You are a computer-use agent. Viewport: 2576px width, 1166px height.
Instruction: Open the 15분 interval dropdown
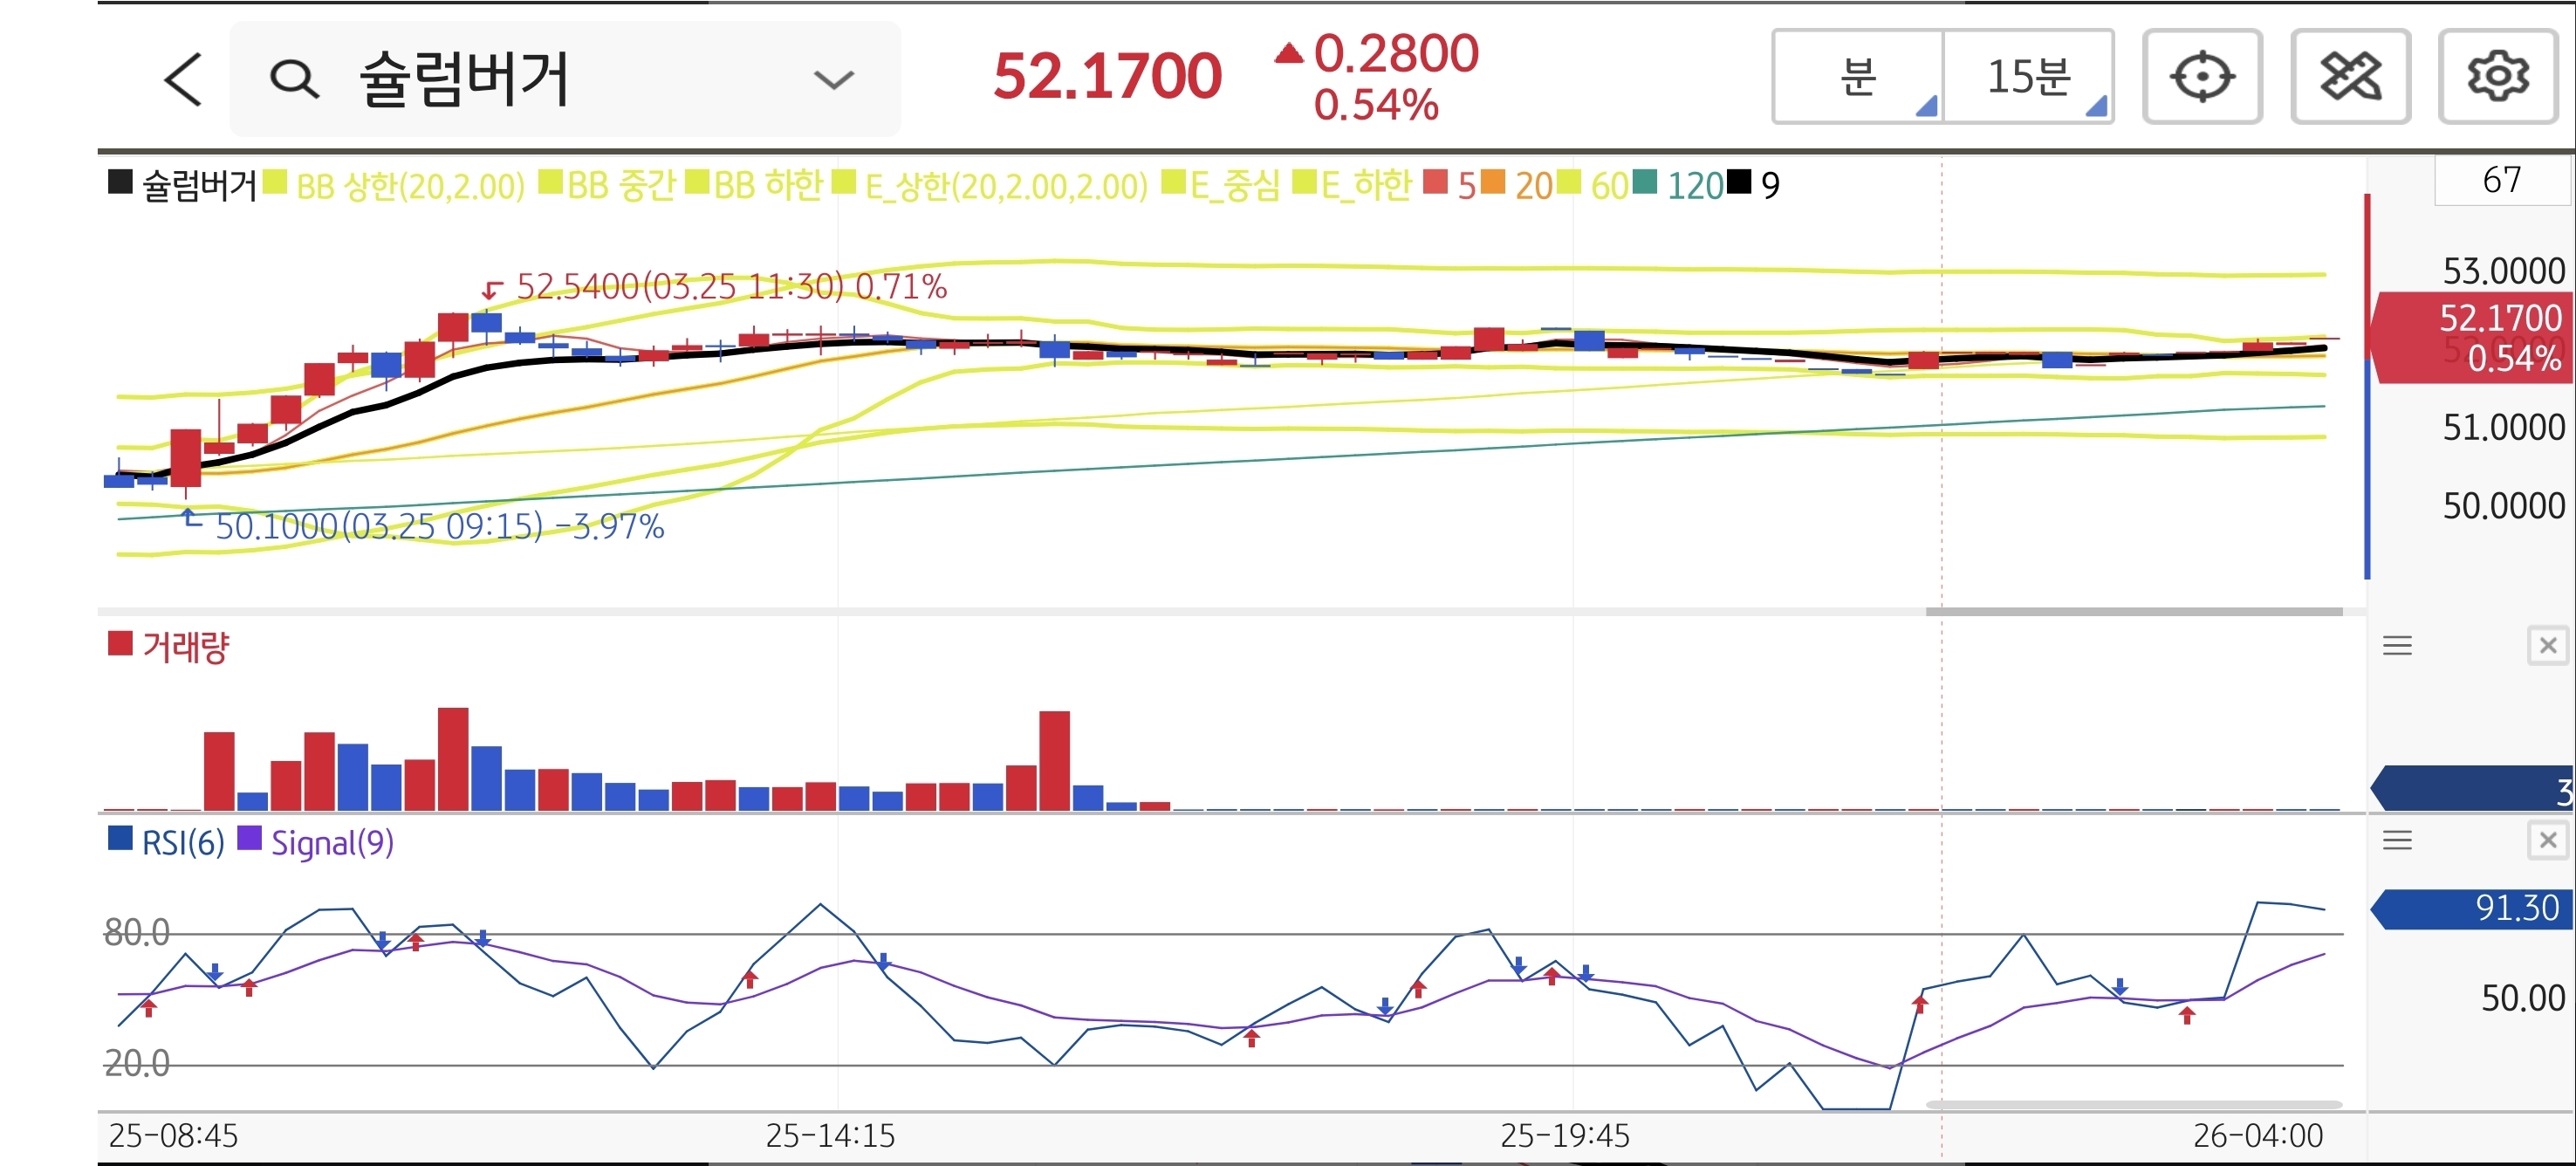point(2028,77)
